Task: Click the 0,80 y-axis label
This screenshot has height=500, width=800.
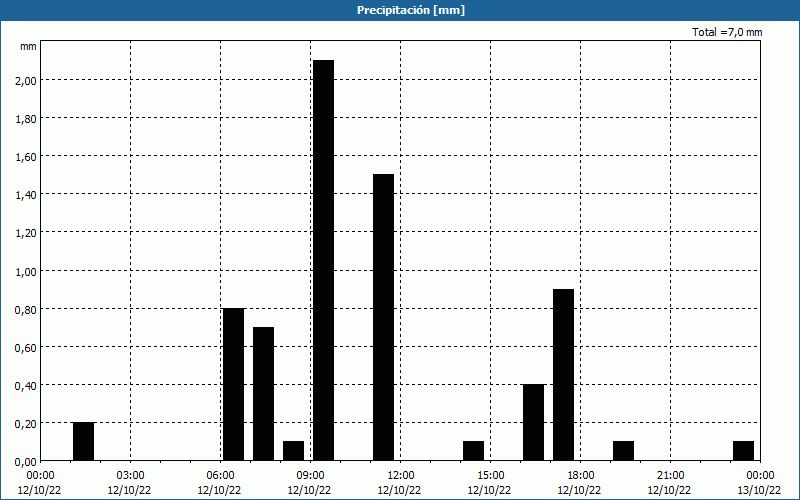Action: click(26, 309)
